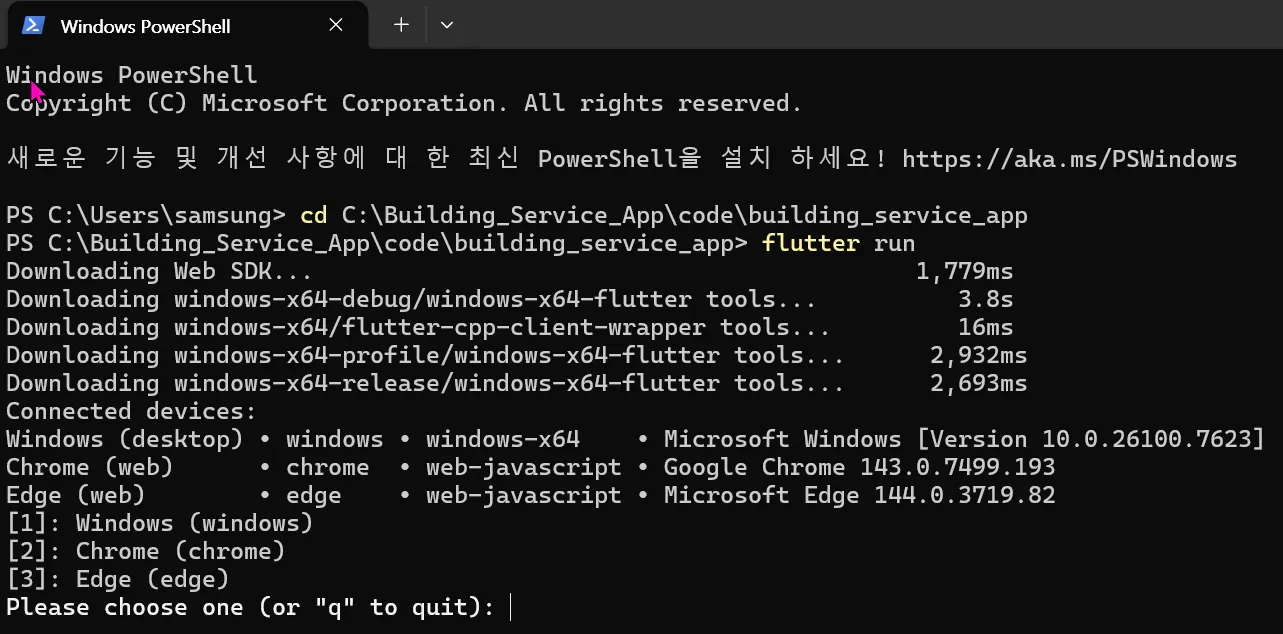This screenshot has height=634, width=1283.
Task: Click the "cd" command on the first prompt line
Action: coord(313,215)
